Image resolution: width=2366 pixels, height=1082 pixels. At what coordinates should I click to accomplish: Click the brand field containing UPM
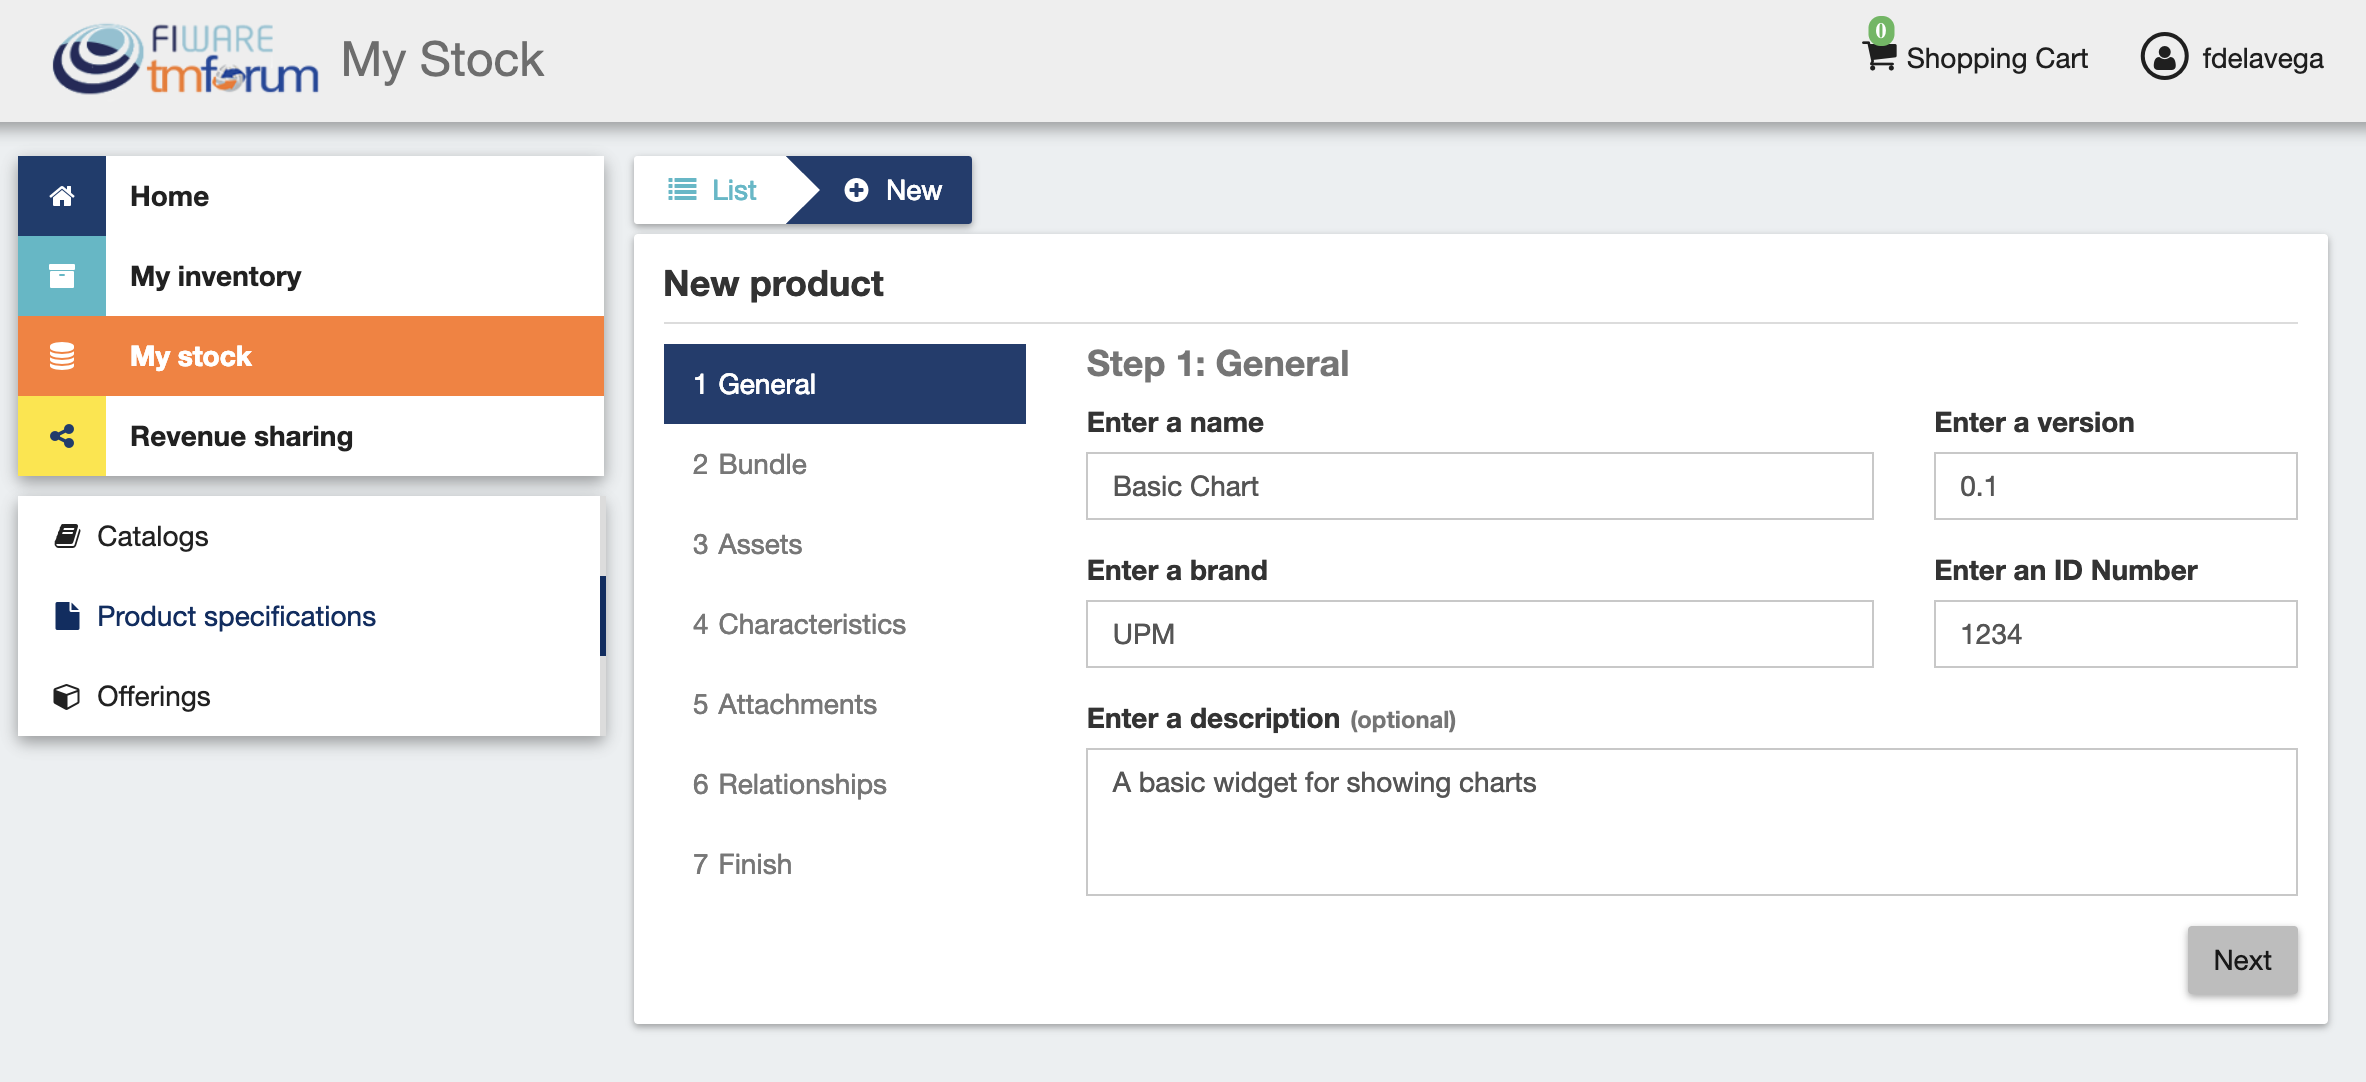tap(1480, 634)
